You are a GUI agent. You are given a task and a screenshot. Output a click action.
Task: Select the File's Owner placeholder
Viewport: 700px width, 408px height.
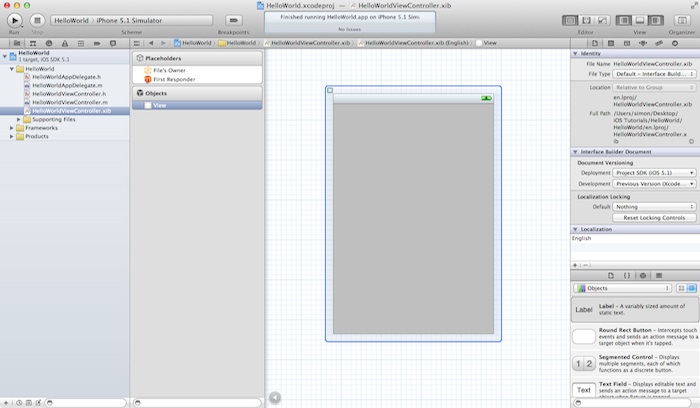pyautogui.click(x=170, y=70)
